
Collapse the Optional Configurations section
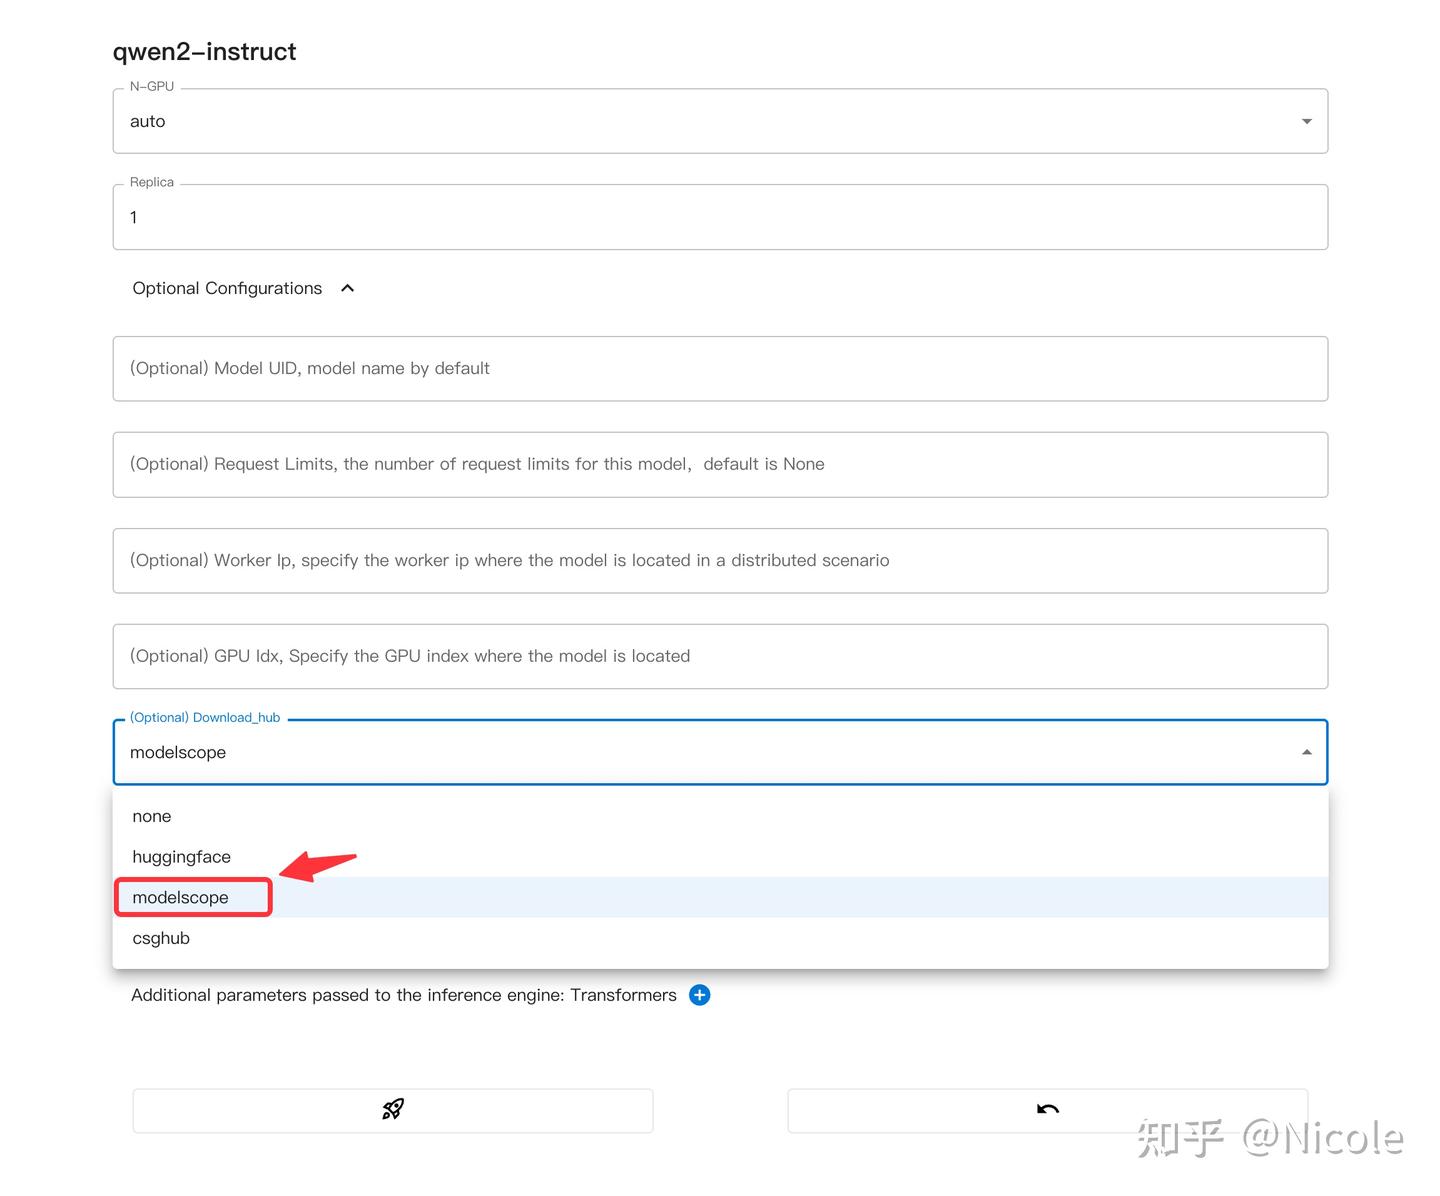pos(346,288)
